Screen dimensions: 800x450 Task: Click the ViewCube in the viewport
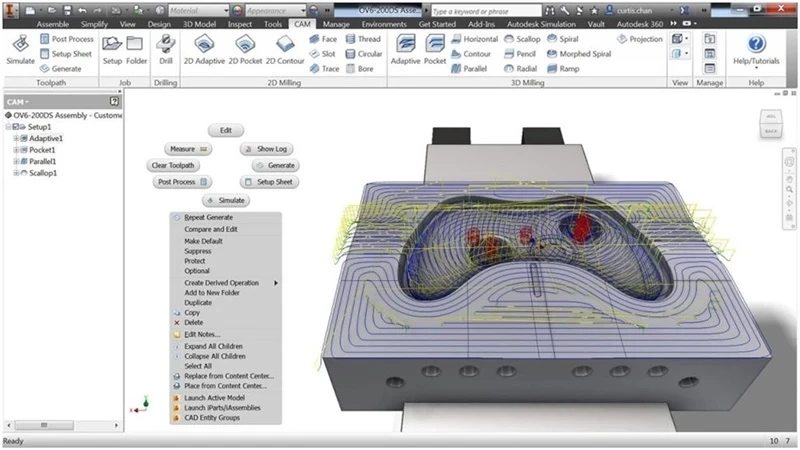pyautogui.click(x=771, y=124)
